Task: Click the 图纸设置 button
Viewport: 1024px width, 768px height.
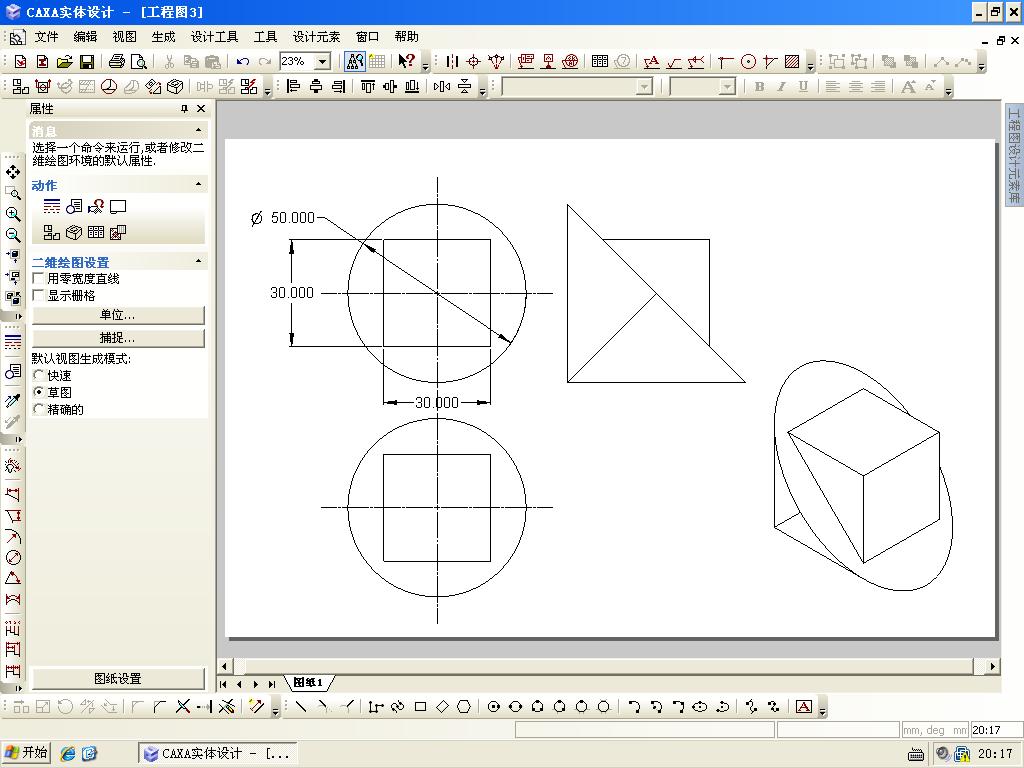Action: [x=118, y=679]
